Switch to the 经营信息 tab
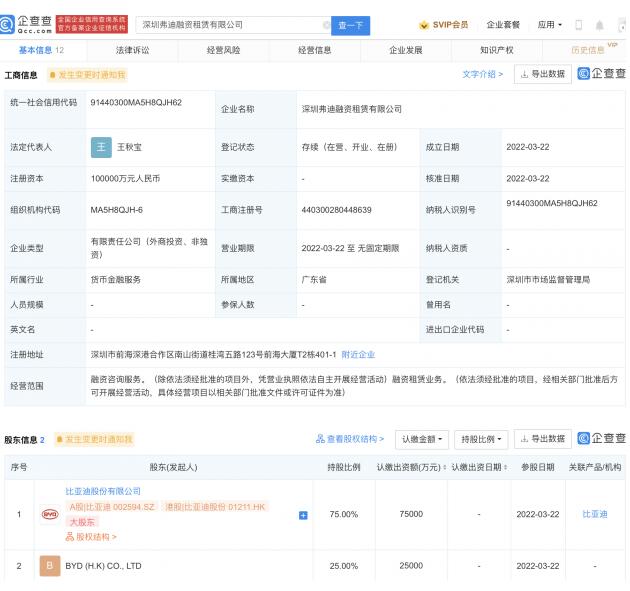This screenshot has width=630, height=591. point(315,50)
